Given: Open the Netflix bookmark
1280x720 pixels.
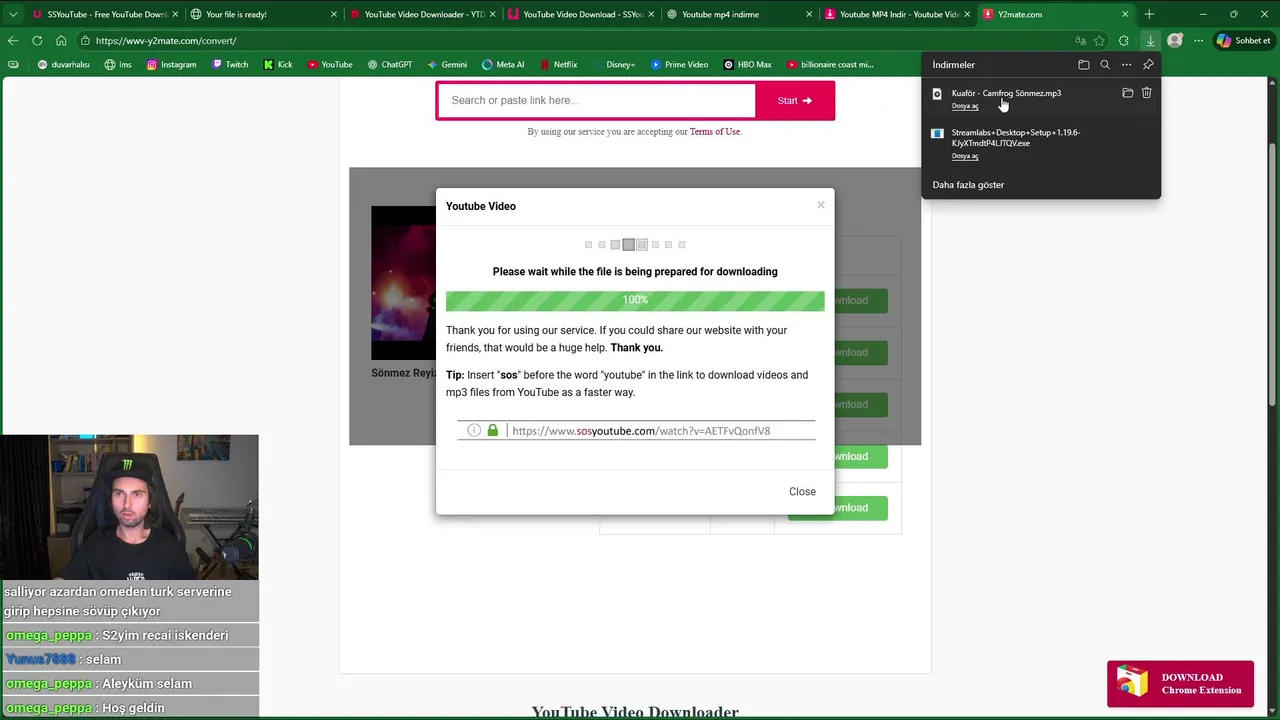Looking at the screenshot, I should (x=558, y=65).
